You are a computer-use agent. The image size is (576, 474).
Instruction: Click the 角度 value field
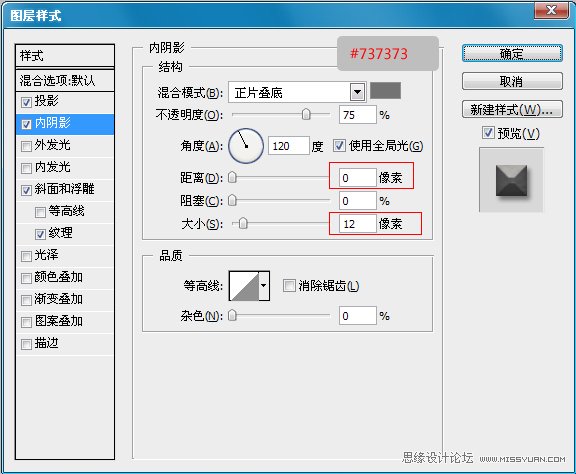click(288, 146)
